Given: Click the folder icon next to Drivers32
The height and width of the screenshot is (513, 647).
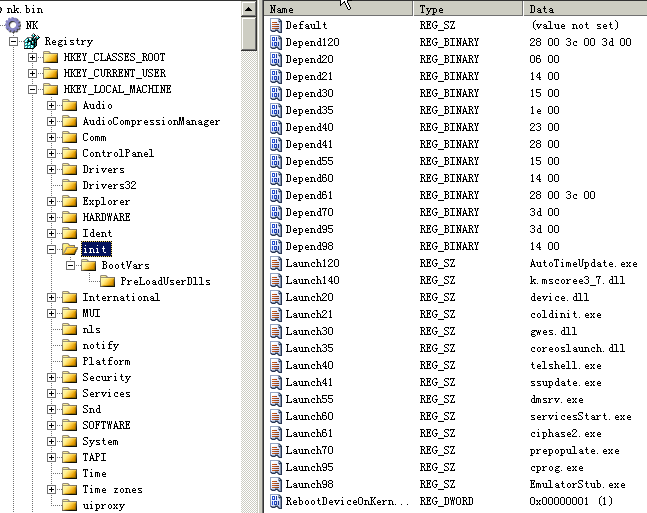Looking at the screenshot, I should point(69,185).
